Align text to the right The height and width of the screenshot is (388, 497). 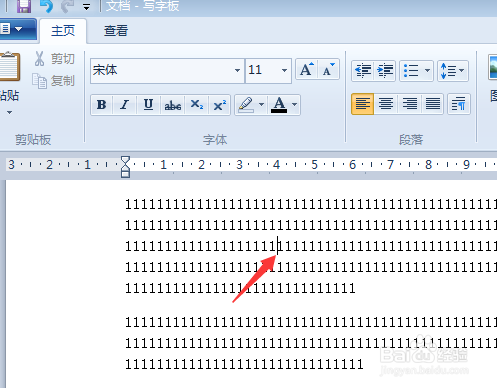(x=410, y=104)
